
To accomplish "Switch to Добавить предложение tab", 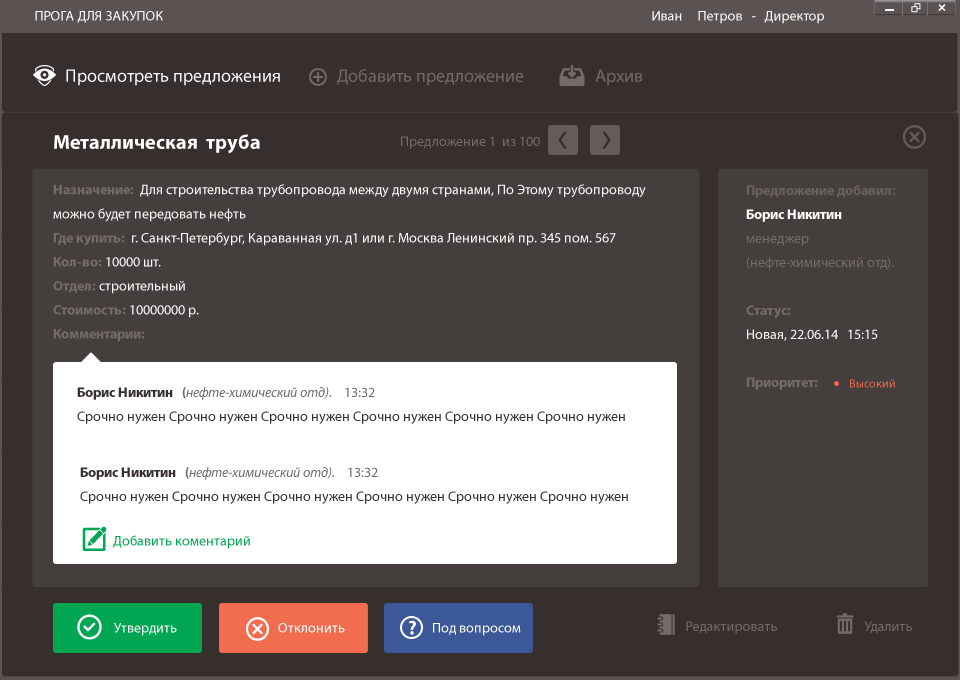I will tap(430, 76).
